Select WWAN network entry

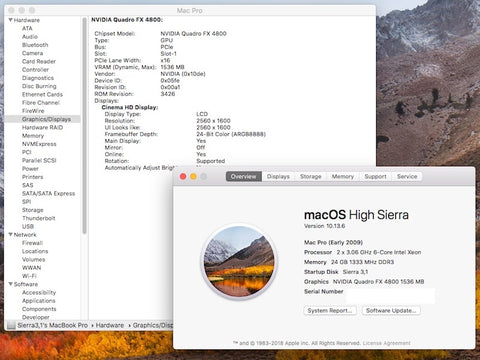point(31,268)
